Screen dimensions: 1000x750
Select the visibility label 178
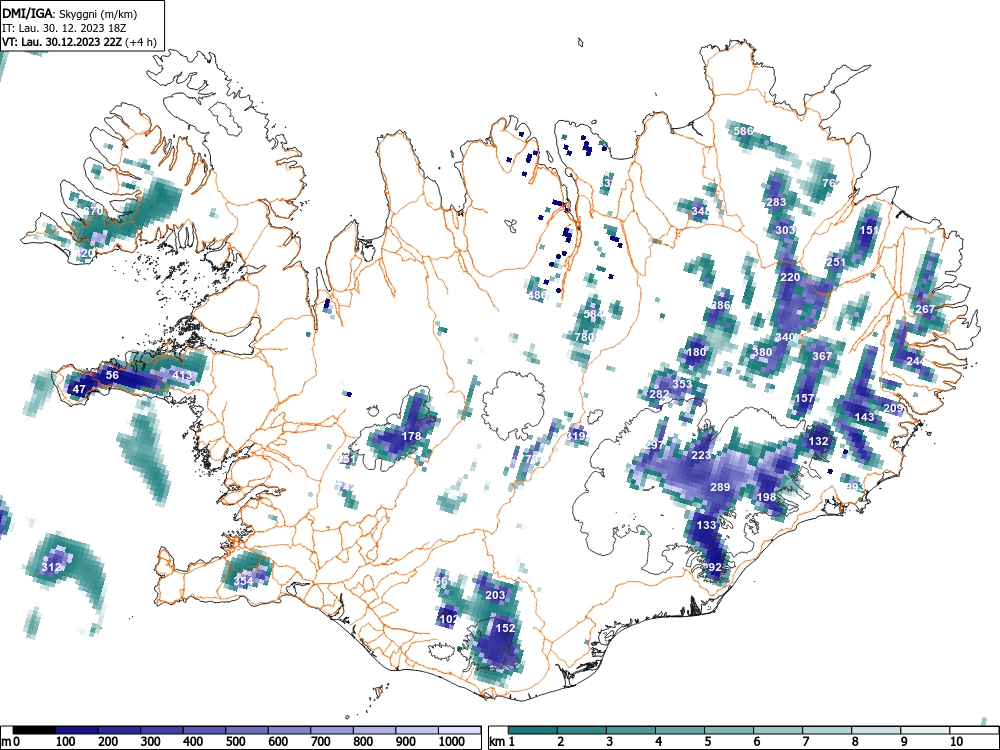pos(411,436)
